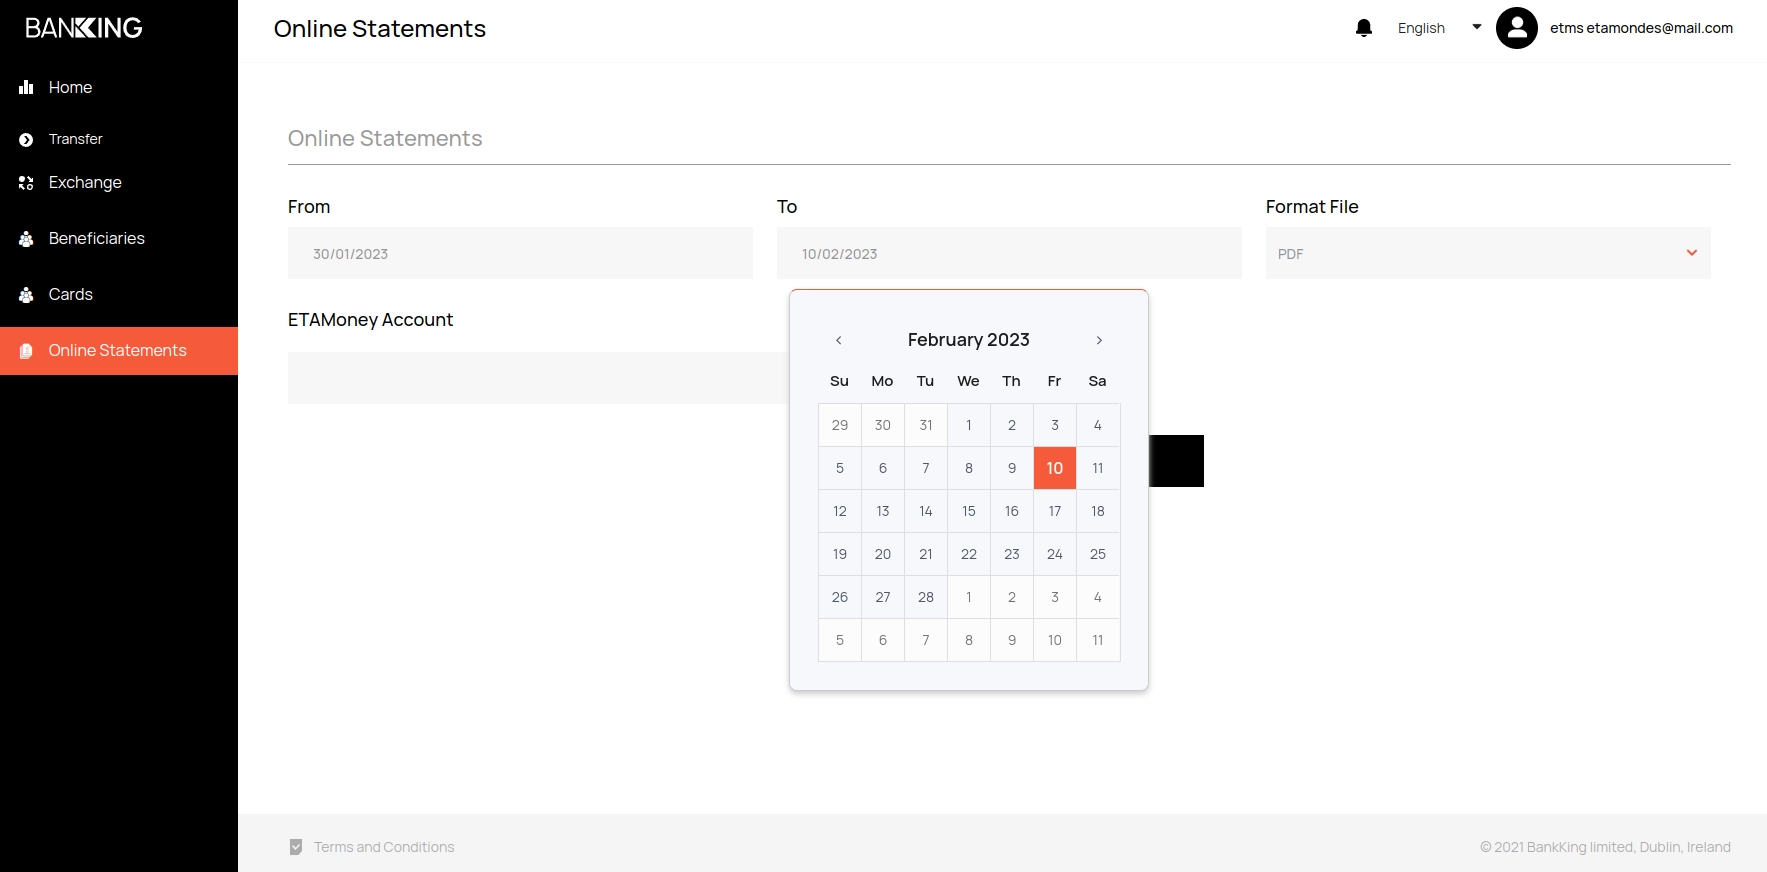Click the notification bell icon
Viewport: 1767px width, 872px height.
1363,28
